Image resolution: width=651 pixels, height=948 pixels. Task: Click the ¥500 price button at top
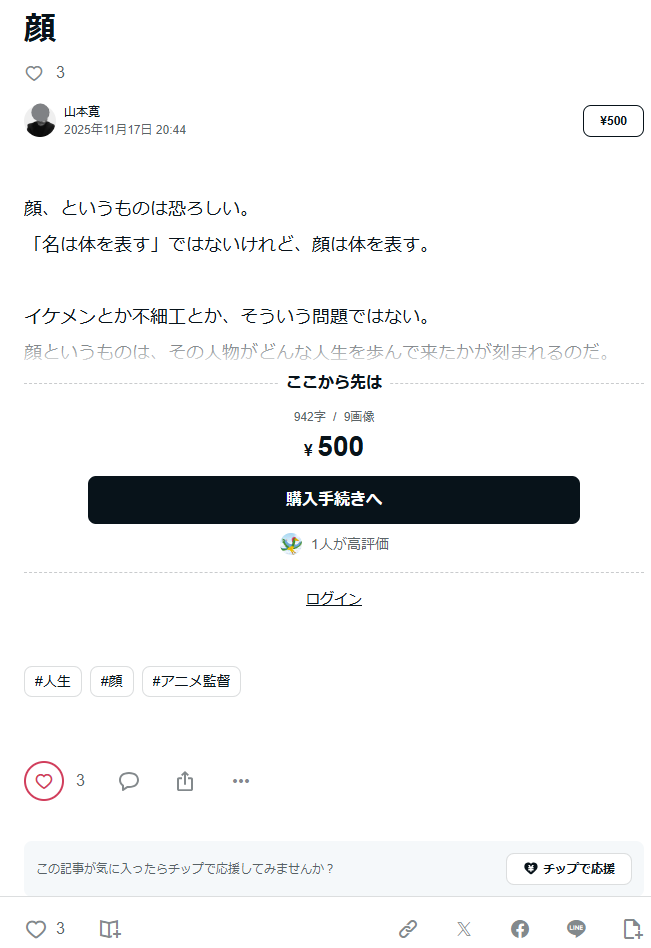(x=613, y=121)
